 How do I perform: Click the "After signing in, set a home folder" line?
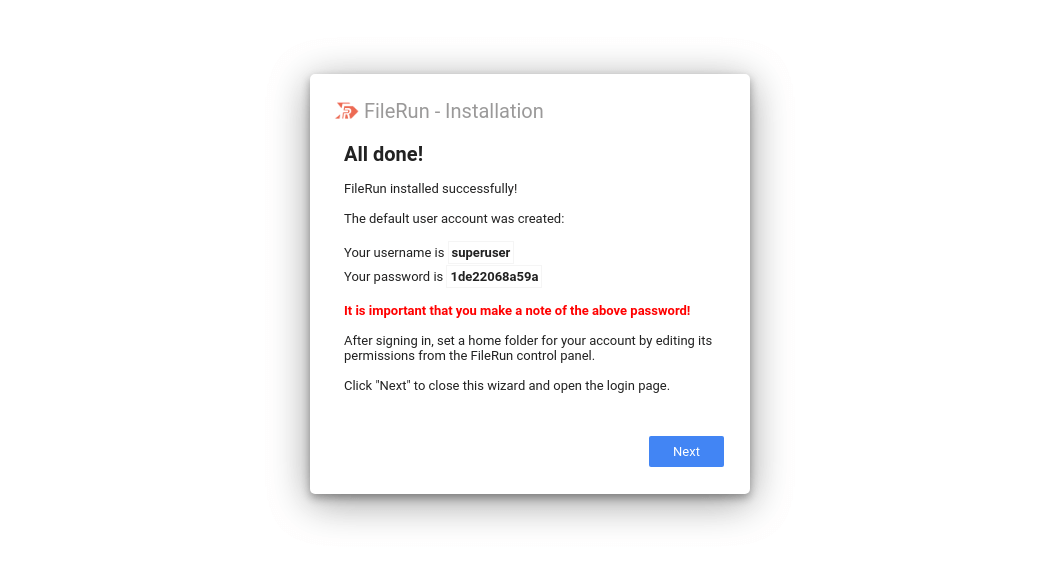527,341
